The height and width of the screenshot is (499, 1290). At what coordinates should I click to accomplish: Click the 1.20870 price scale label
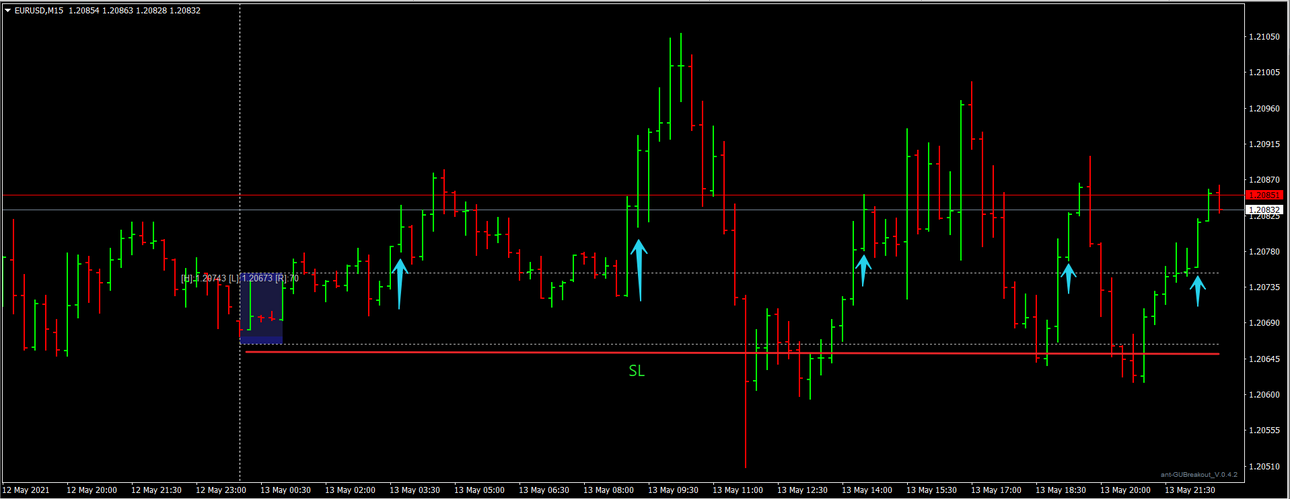click(1265, 180)
